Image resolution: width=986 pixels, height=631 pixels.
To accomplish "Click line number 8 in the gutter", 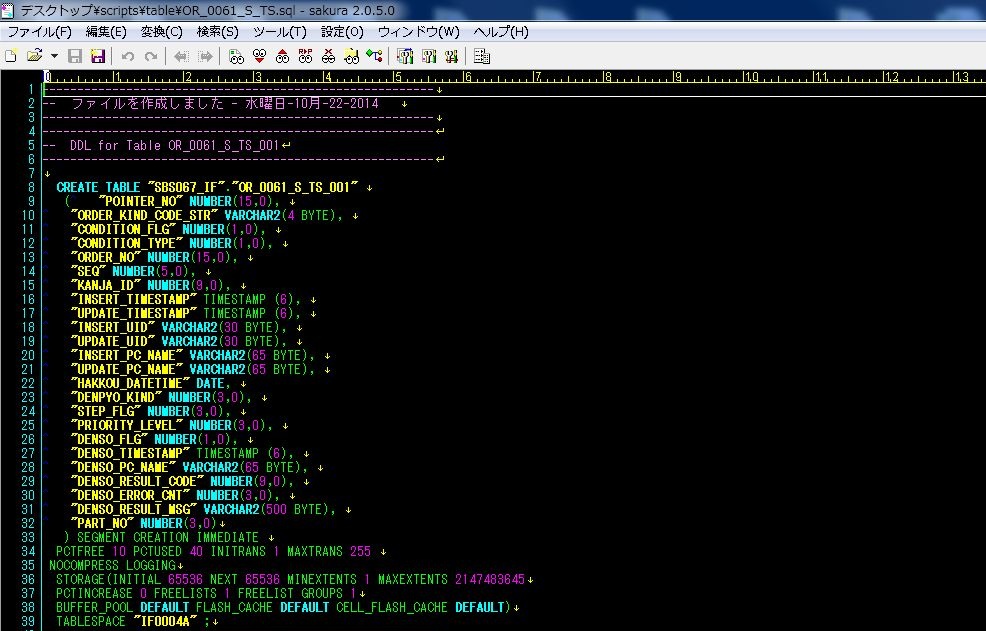I will tap(31, 187).
